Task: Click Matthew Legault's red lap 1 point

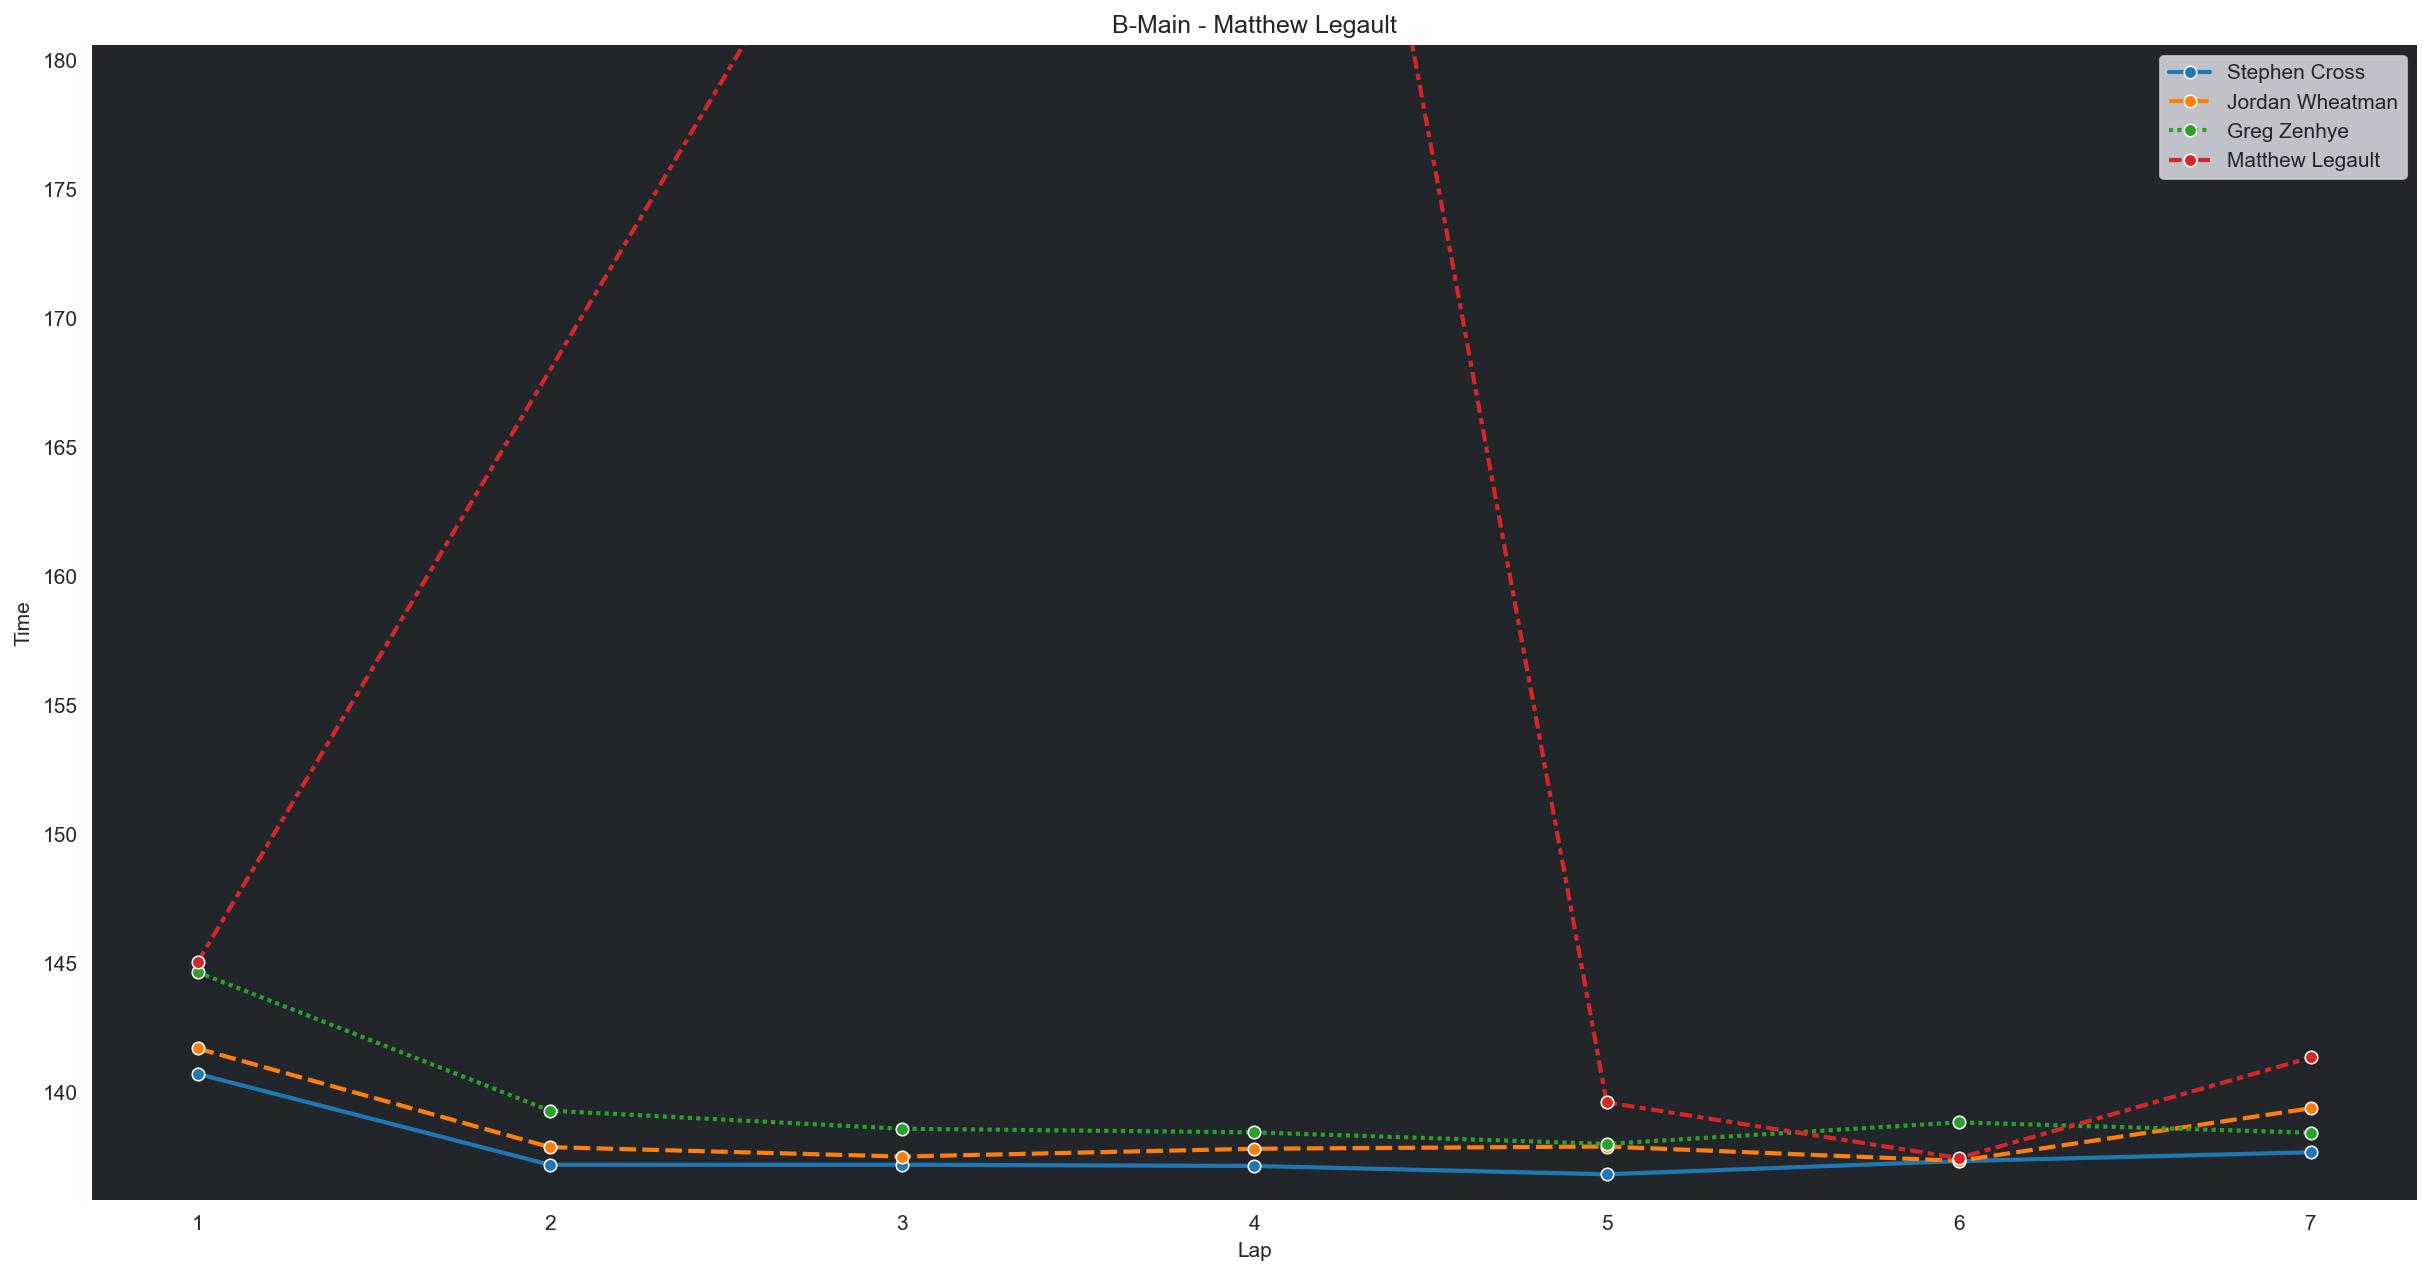Action: click(x=198, y=962)
